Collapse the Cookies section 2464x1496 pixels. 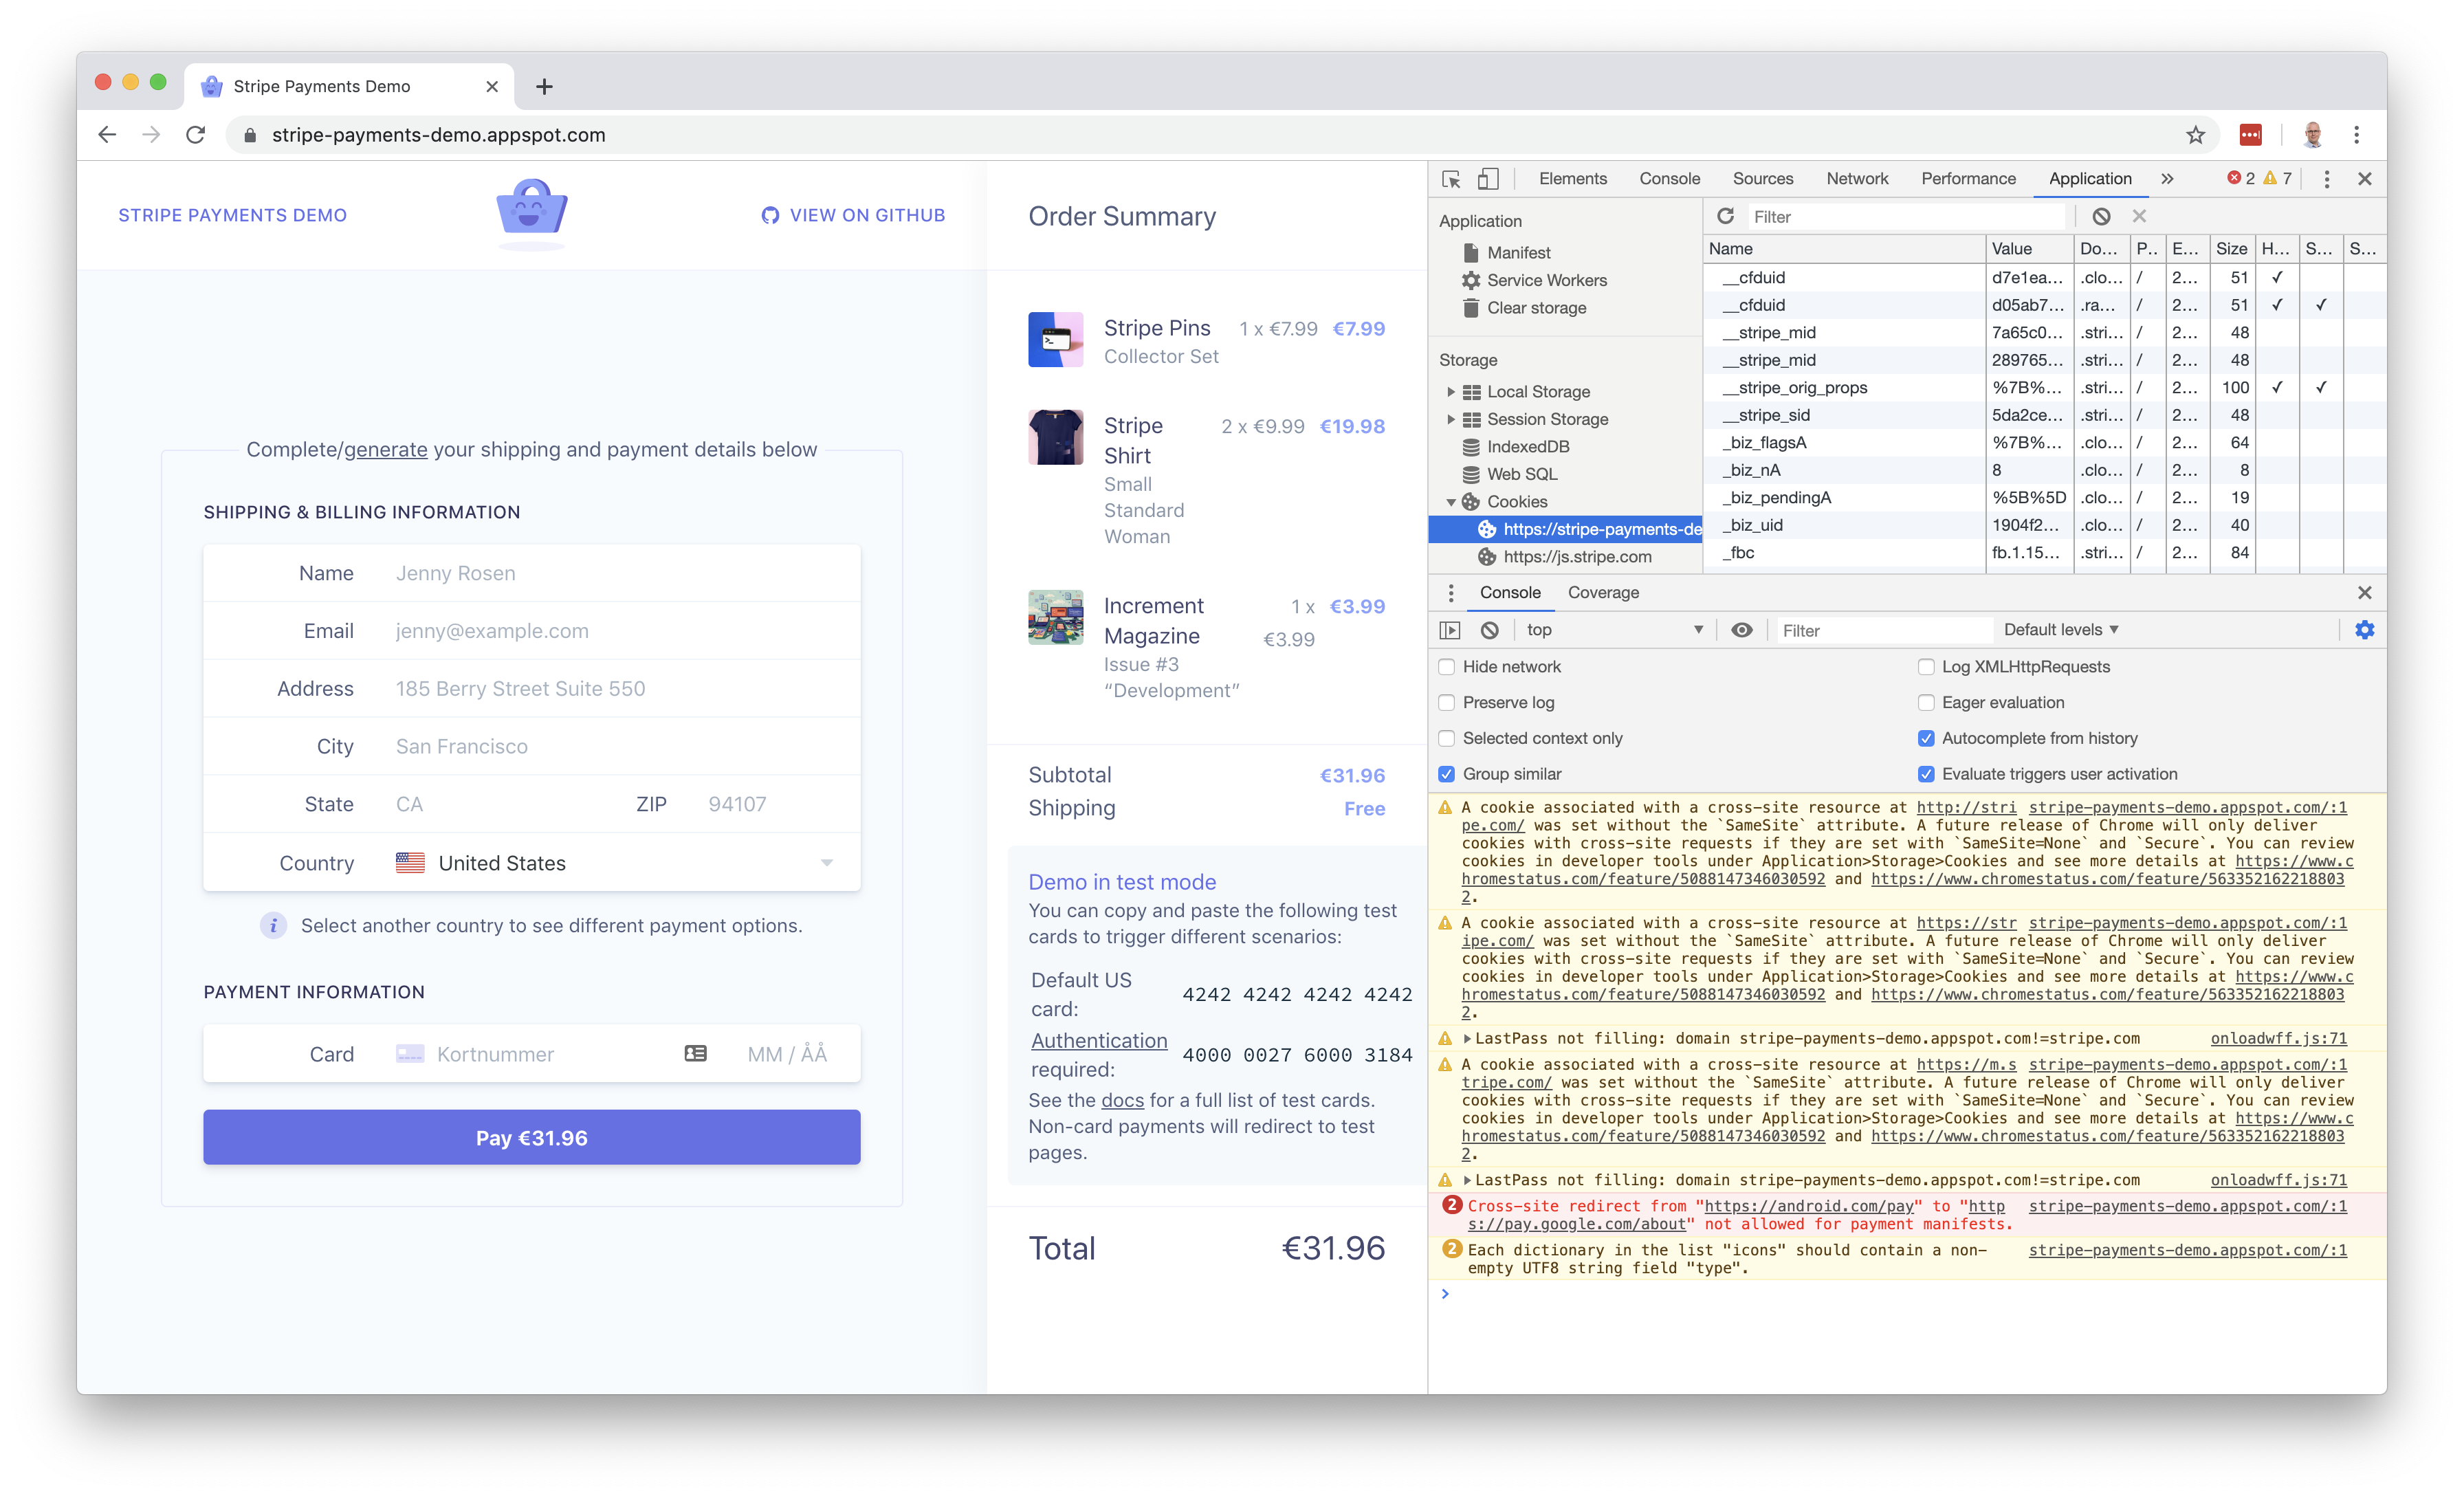coord(1452,501)
